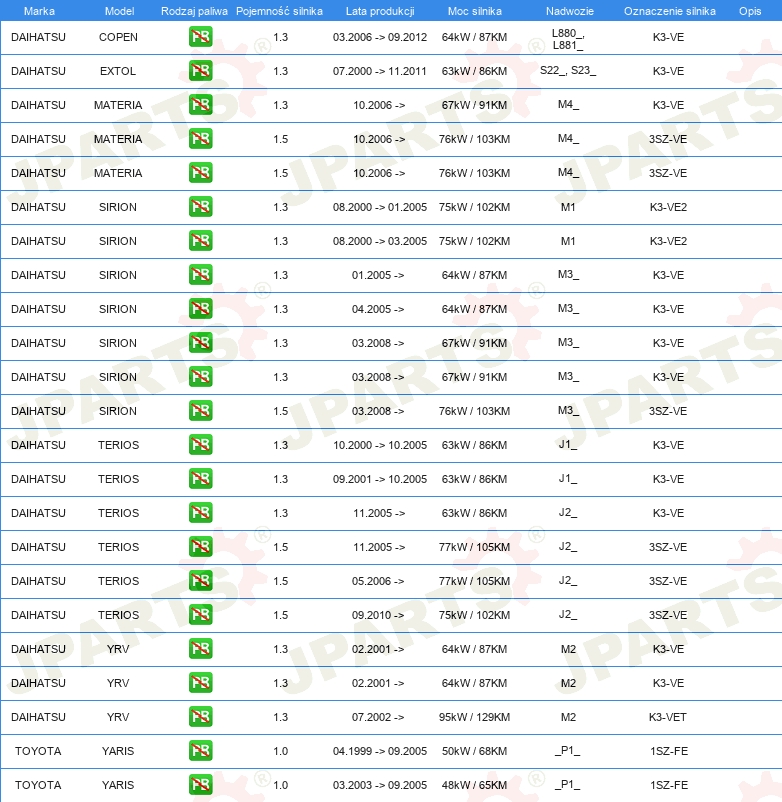Click fuel icon for YARIS 04.1999 -> 09.2005
Viewport: 782px width, 802px height.
(x=200, y=751)
